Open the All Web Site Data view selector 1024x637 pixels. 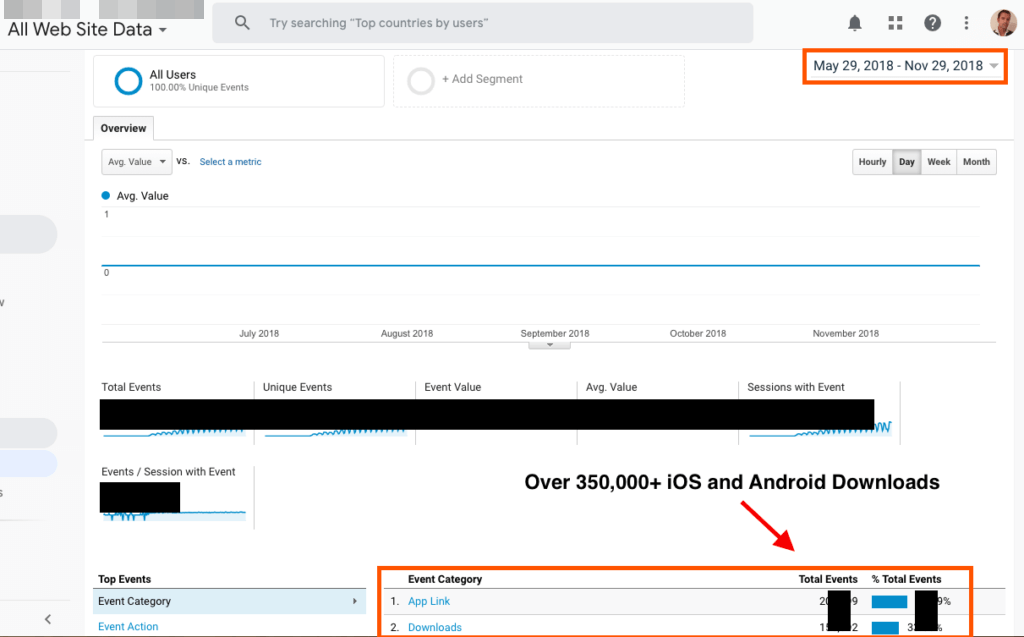(x=88, y=29)
